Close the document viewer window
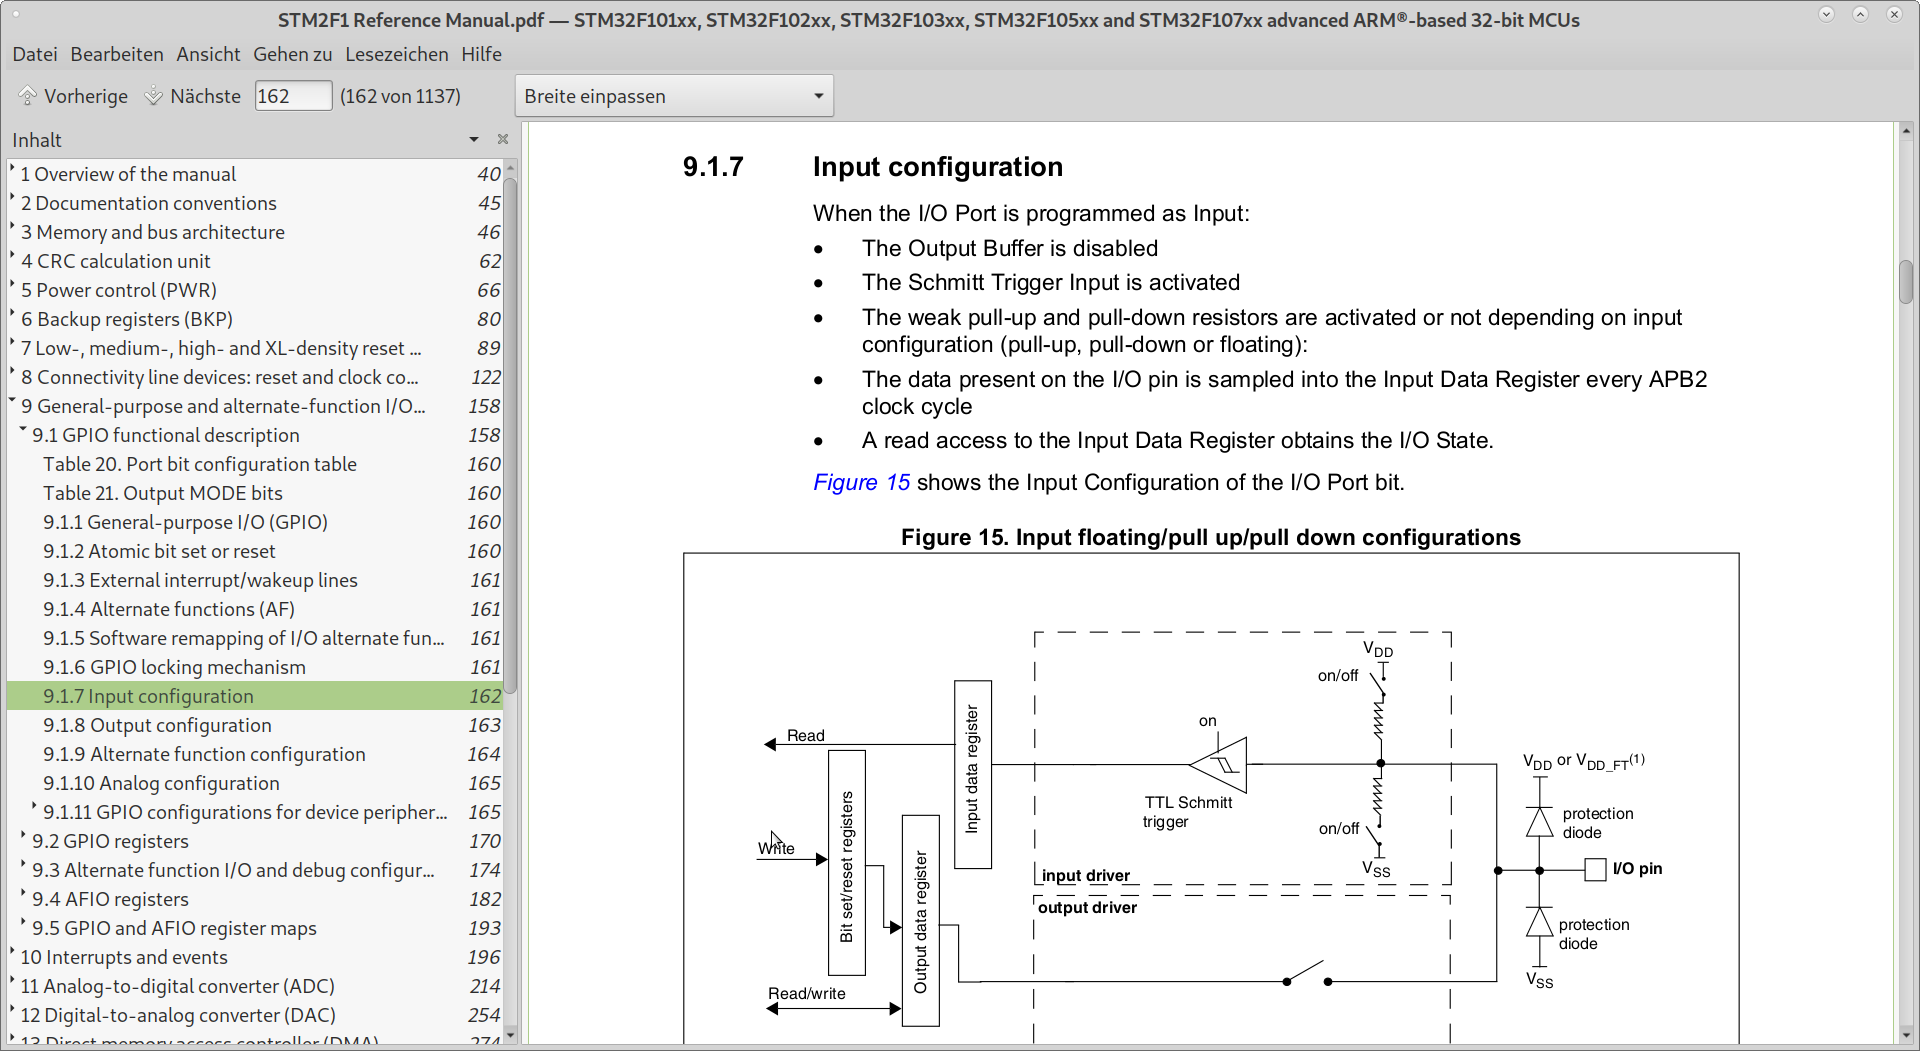This screenshot has width=1920, height=1051. [x=1894, y=14]
